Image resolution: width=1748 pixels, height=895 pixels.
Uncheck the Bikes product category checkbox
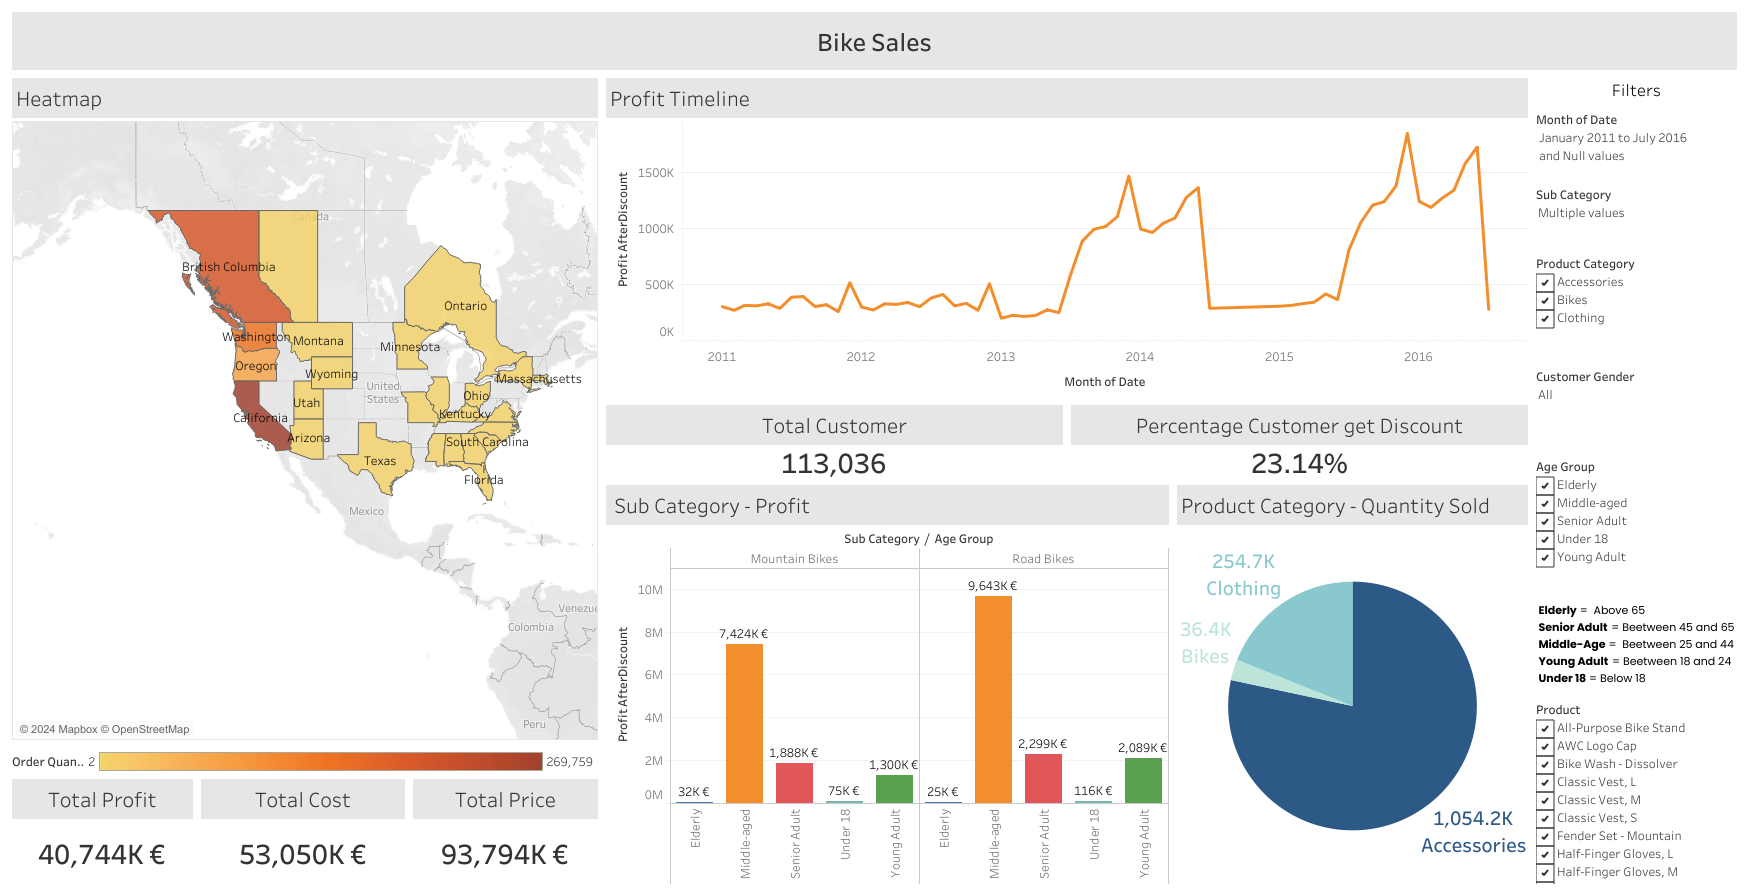pyautogui.click(x=1545, y=301)
